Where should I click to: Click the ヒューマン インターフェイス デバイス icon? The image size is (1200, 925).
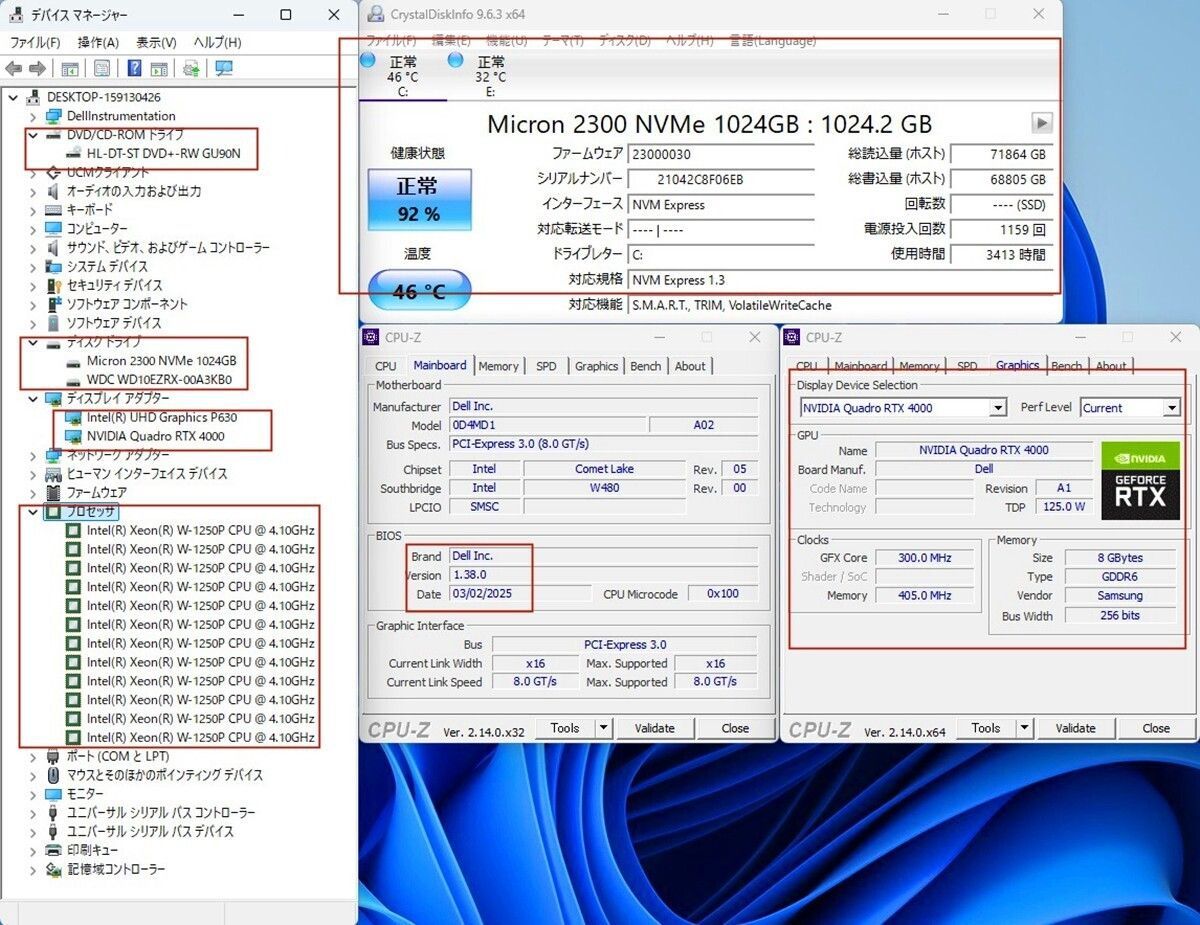coord(54,474)
